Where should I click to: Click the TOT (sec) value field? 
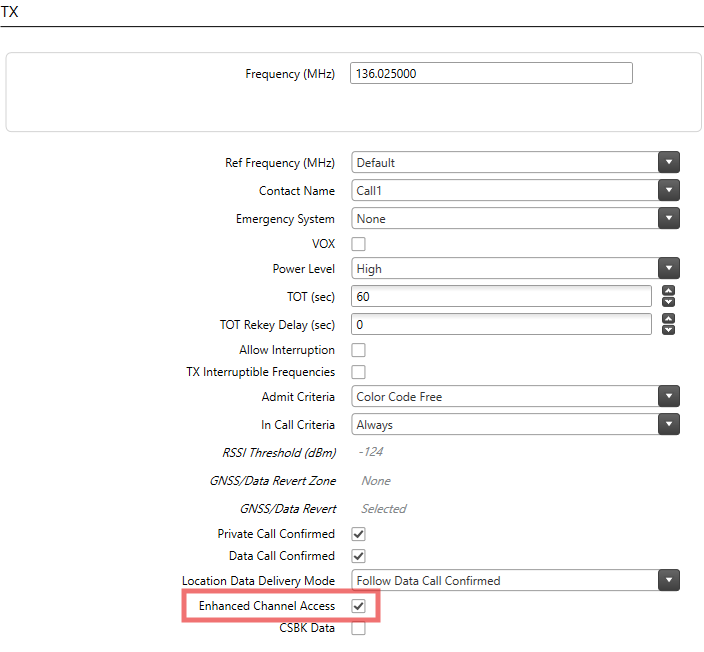pos(501,297)
